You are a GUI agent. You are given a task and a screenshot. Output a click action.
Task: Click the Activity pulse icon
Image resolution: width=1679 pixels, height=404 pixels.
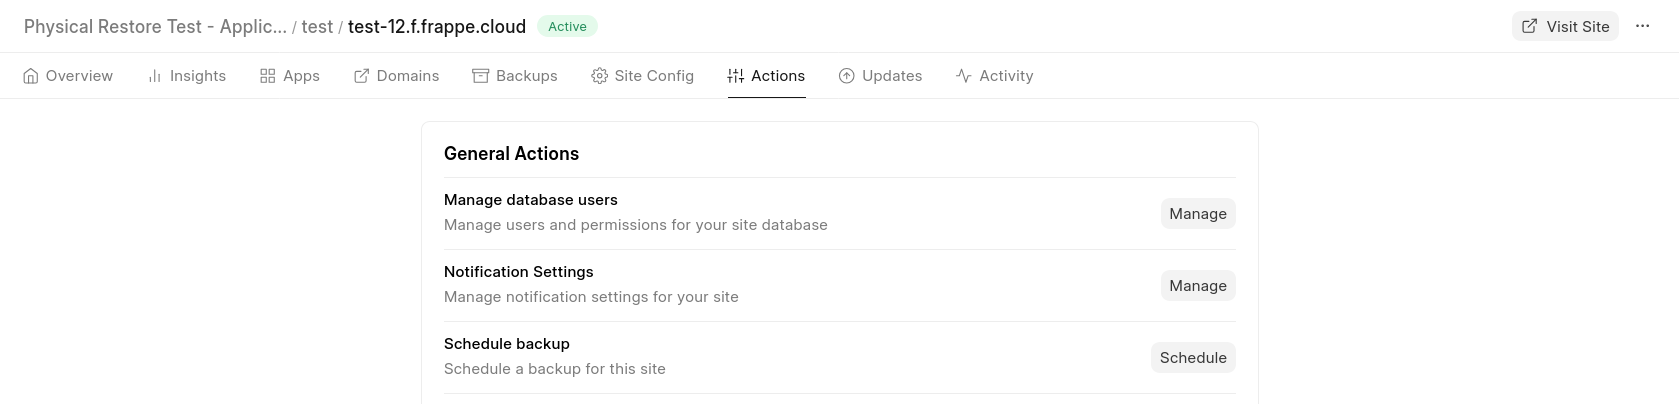click(964, 76)
